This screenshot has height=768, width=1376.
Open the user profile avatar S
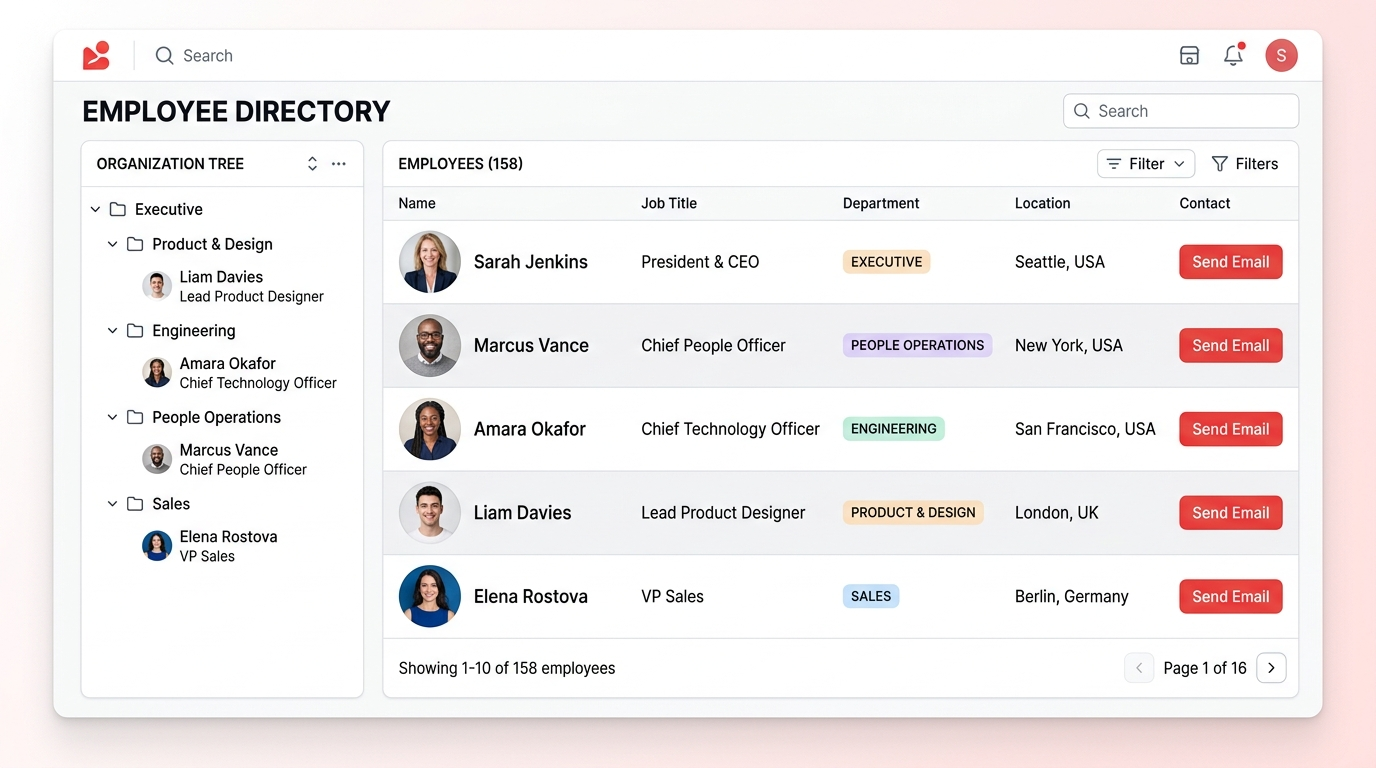click(x=1281, y=56)
